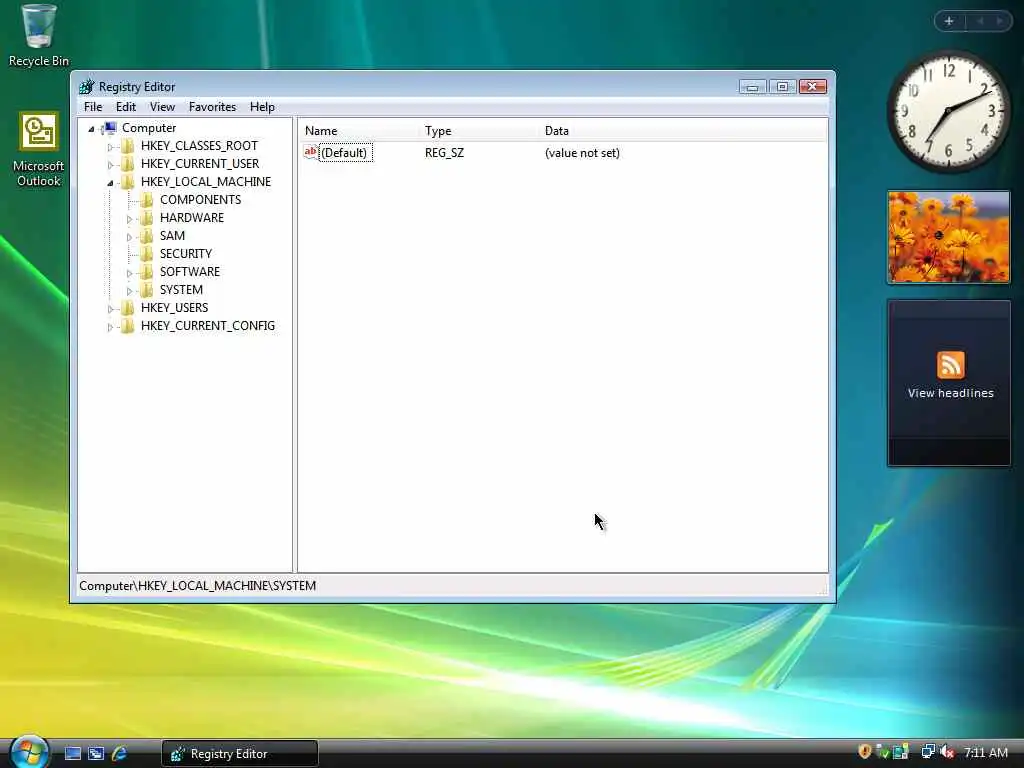The width and height of the screenshot is (1024, 768).
Task: Click the RSS feed headlines icon
Action: click(x=950, y=364)
